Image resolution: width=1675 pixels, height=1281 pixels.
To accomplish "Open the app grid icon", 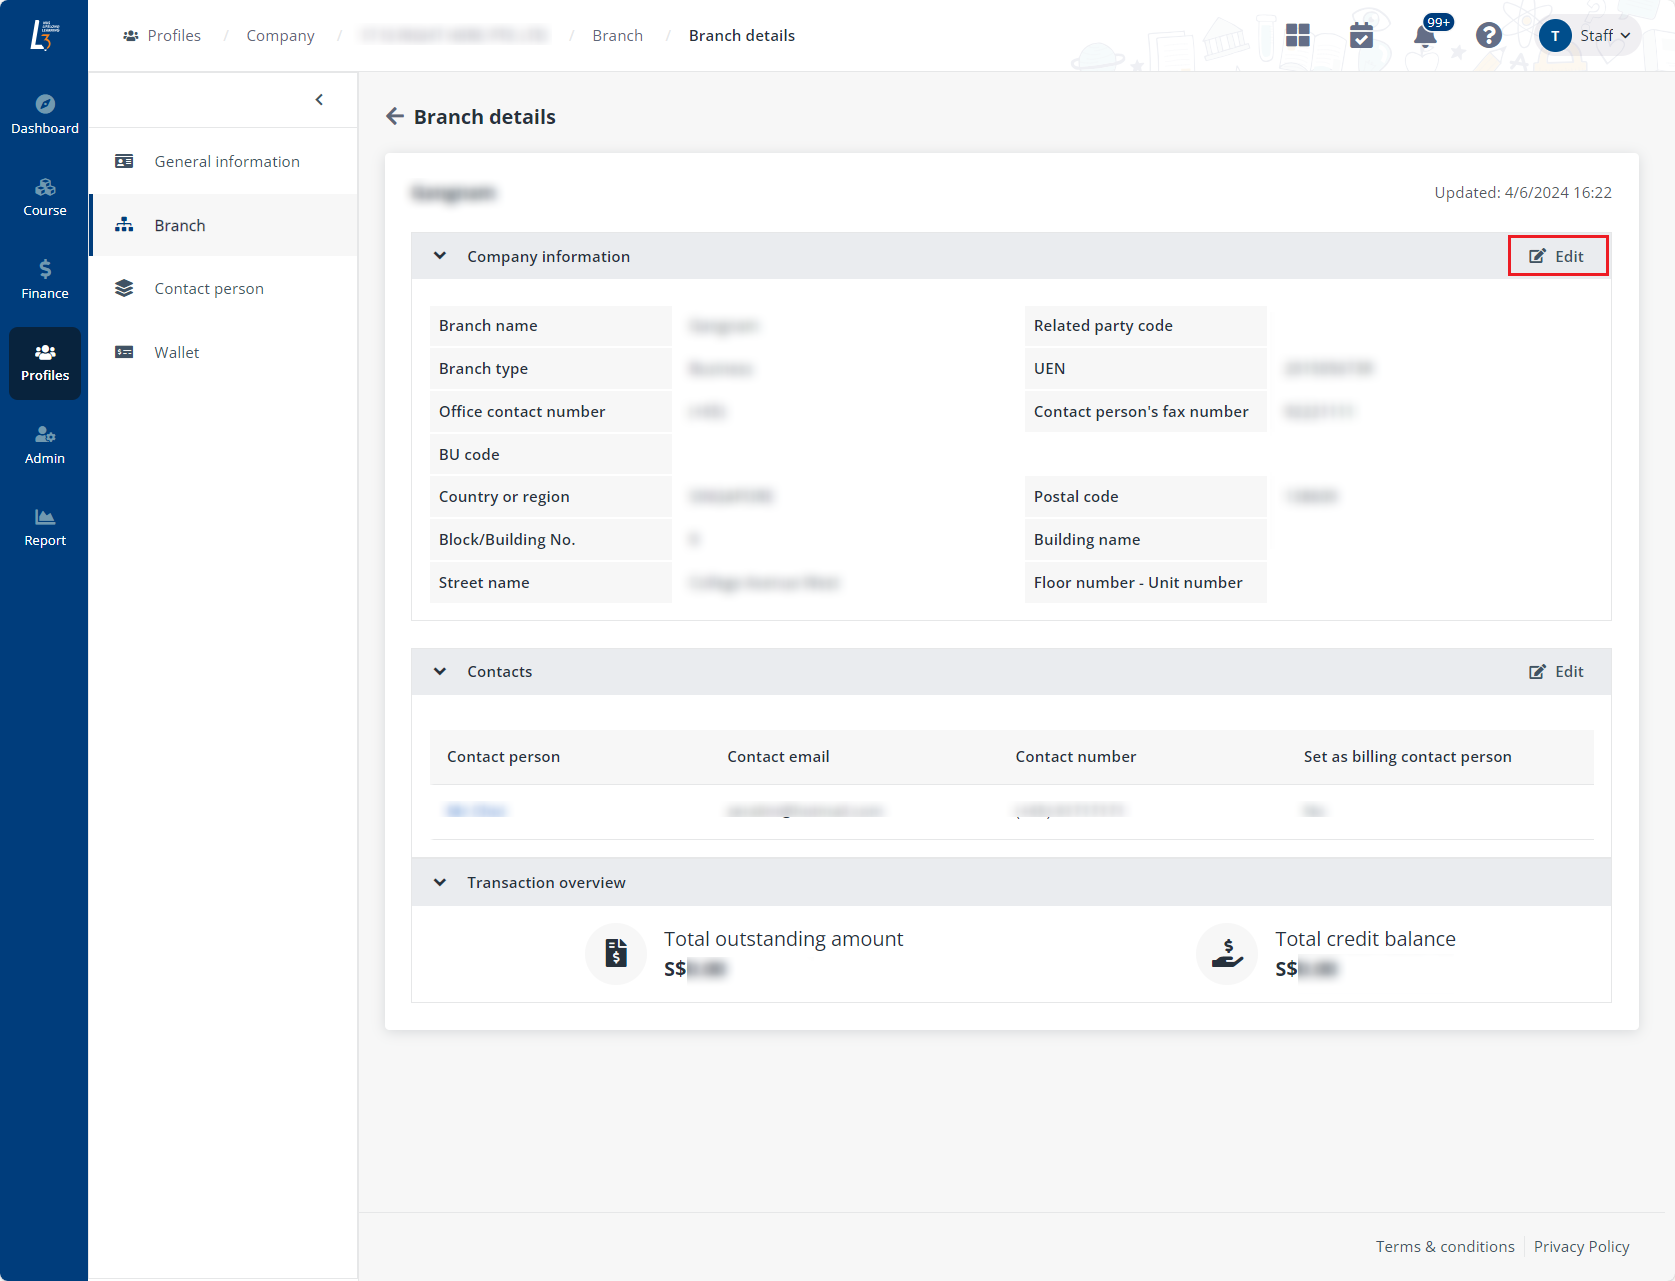I will [1297, 36].
